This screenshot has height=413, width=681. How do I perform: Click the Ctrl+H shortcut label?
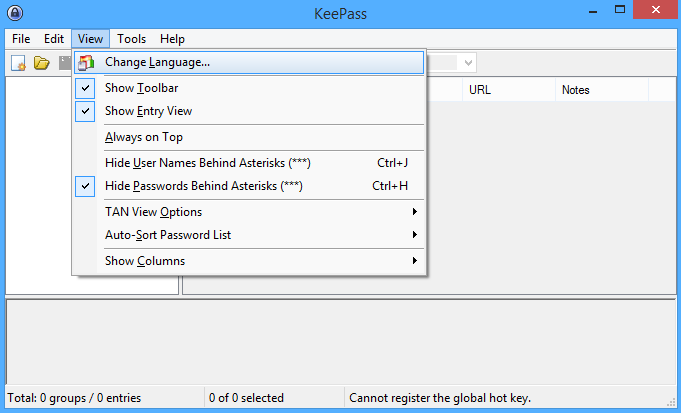pos(390,186)
